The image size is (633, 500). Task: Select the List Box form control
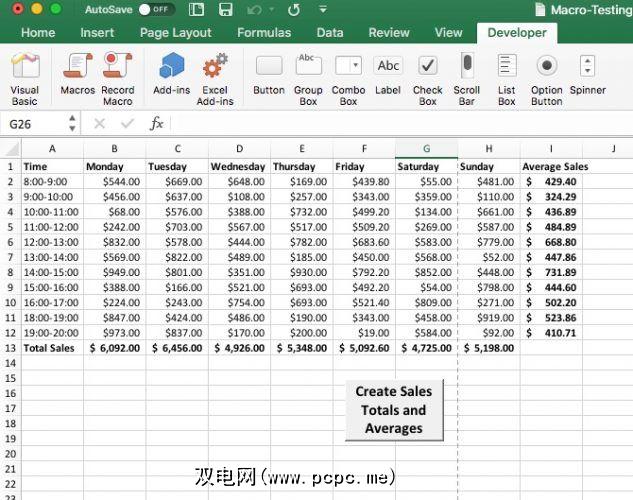507,78
